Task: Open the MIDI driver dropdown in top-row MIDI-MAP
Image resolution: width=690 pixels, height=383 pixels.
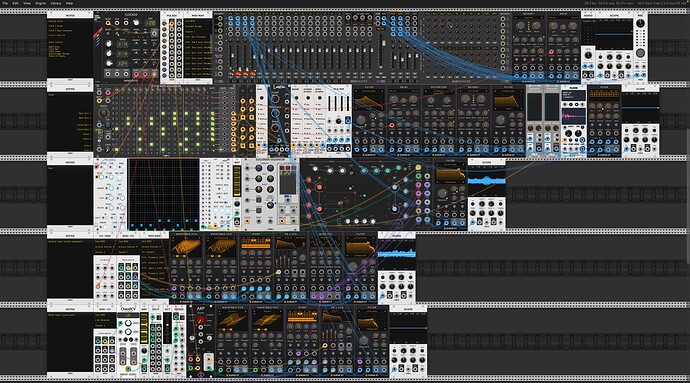Action: (198, 21)
